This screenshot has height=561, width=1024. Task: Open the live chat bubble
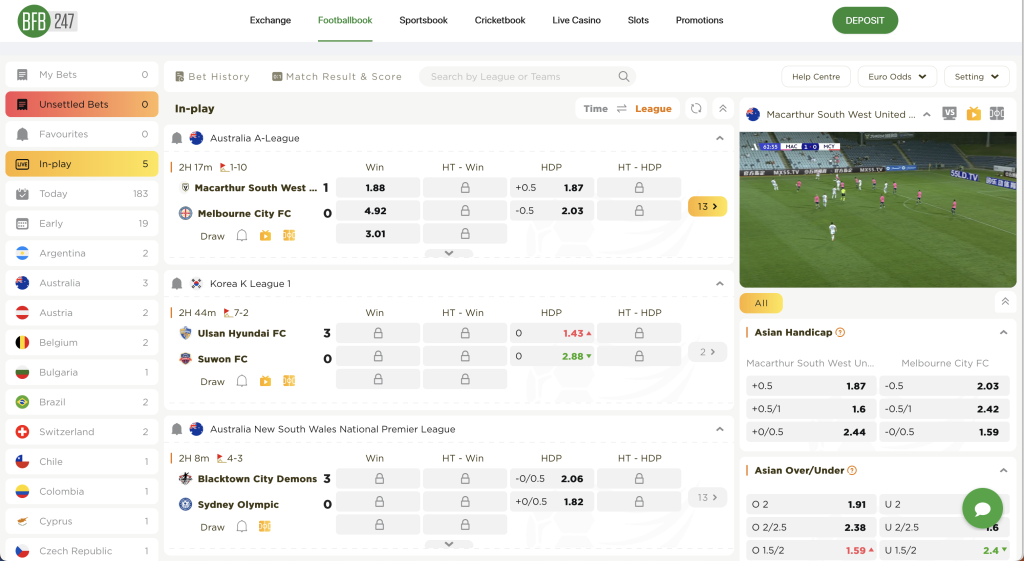[x=983, y=509]
